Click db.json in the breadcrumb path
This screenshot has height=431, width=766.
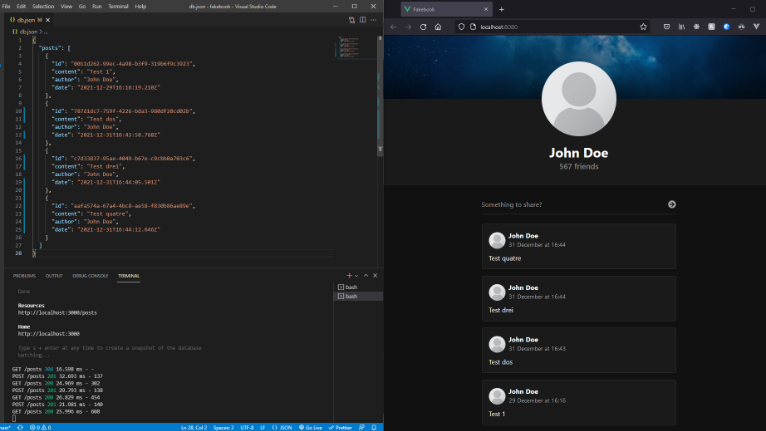click(28, 32)
